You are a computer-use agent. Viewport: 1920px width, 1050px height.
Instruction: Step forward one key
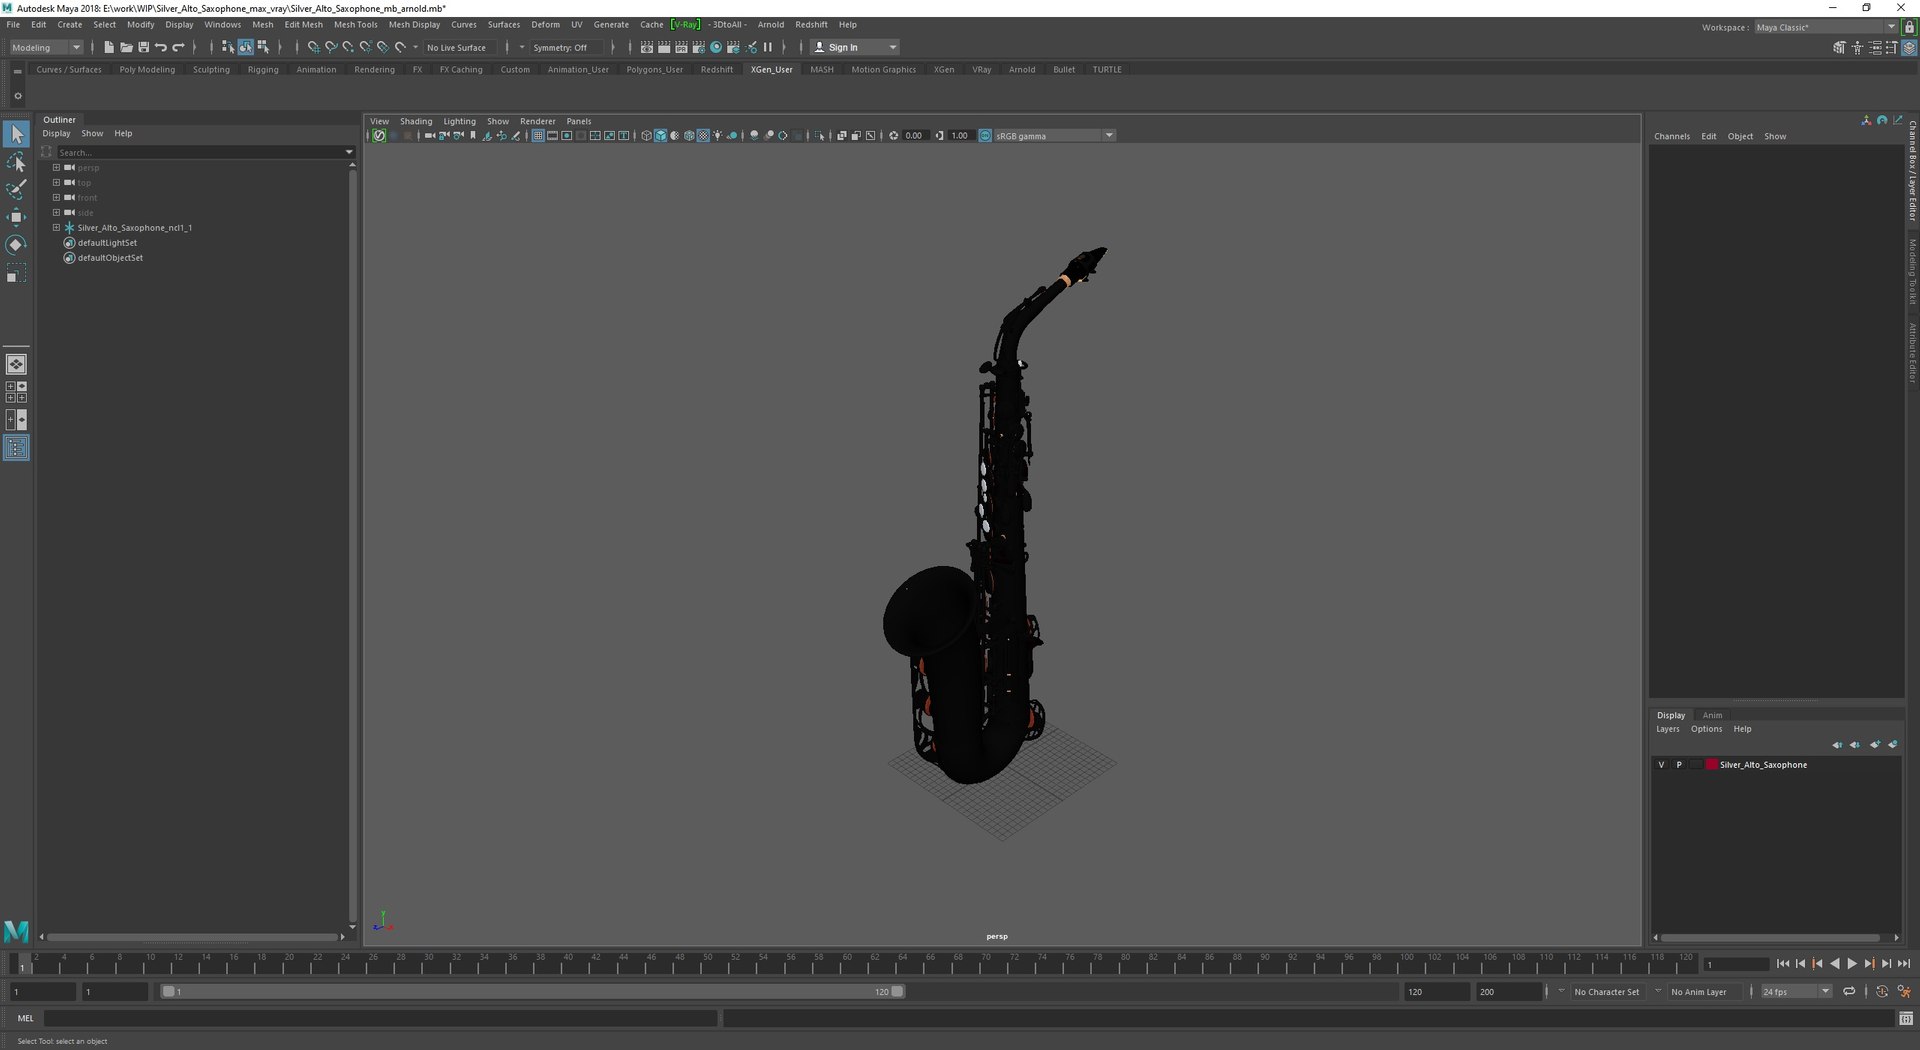1869,964
